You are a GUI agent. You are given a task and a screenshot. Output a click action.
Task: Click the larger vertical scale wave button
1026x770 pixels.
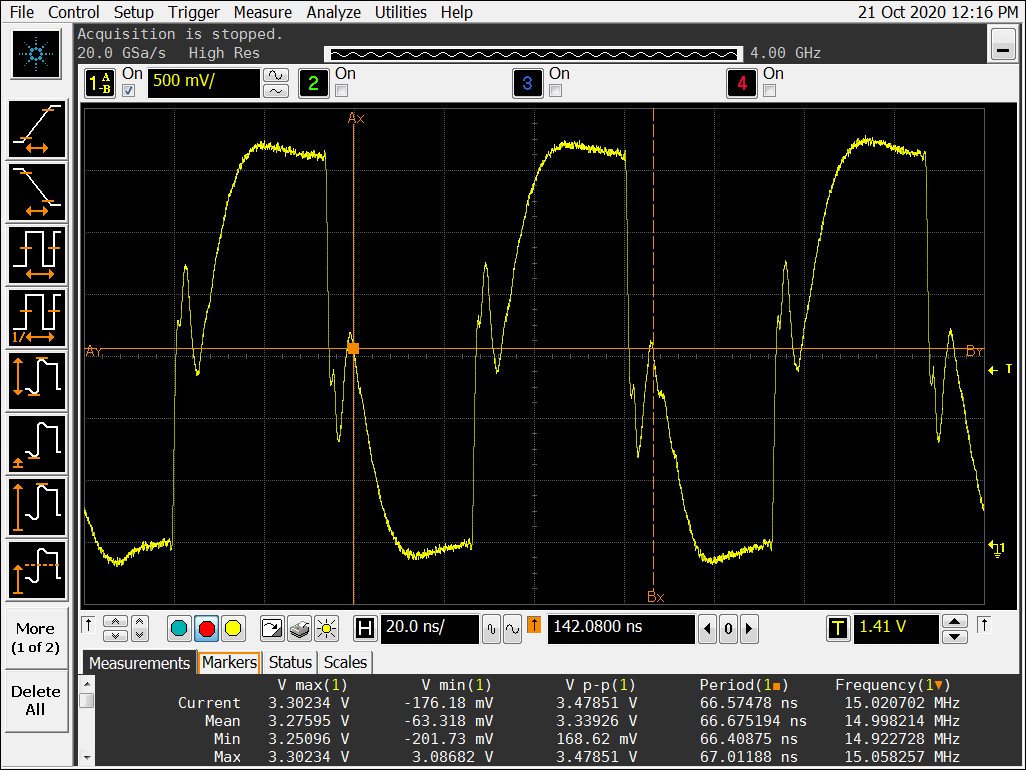[275, 75]
